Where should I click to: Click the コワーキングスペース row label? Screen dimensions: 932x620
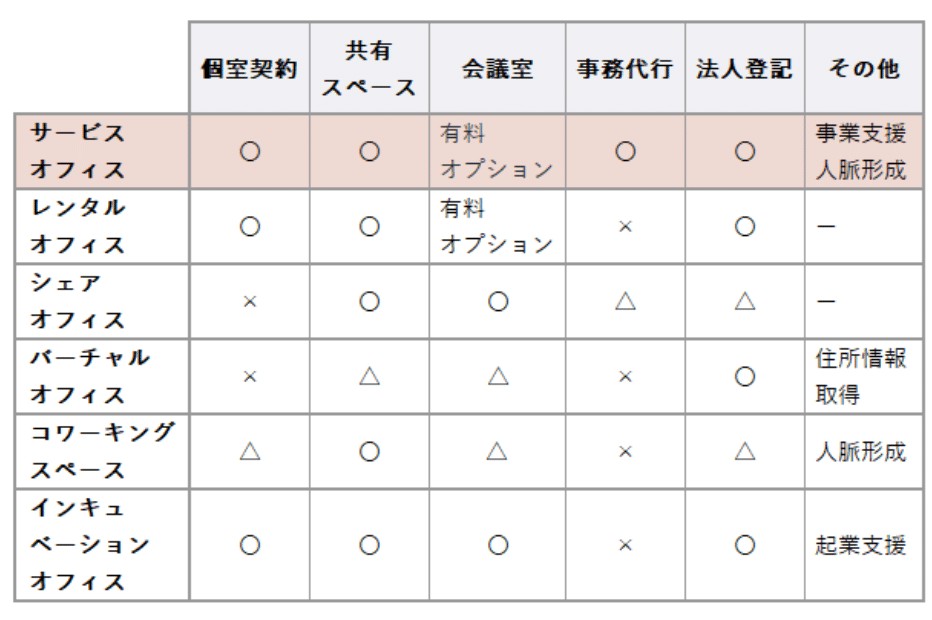tap(102, 452)
